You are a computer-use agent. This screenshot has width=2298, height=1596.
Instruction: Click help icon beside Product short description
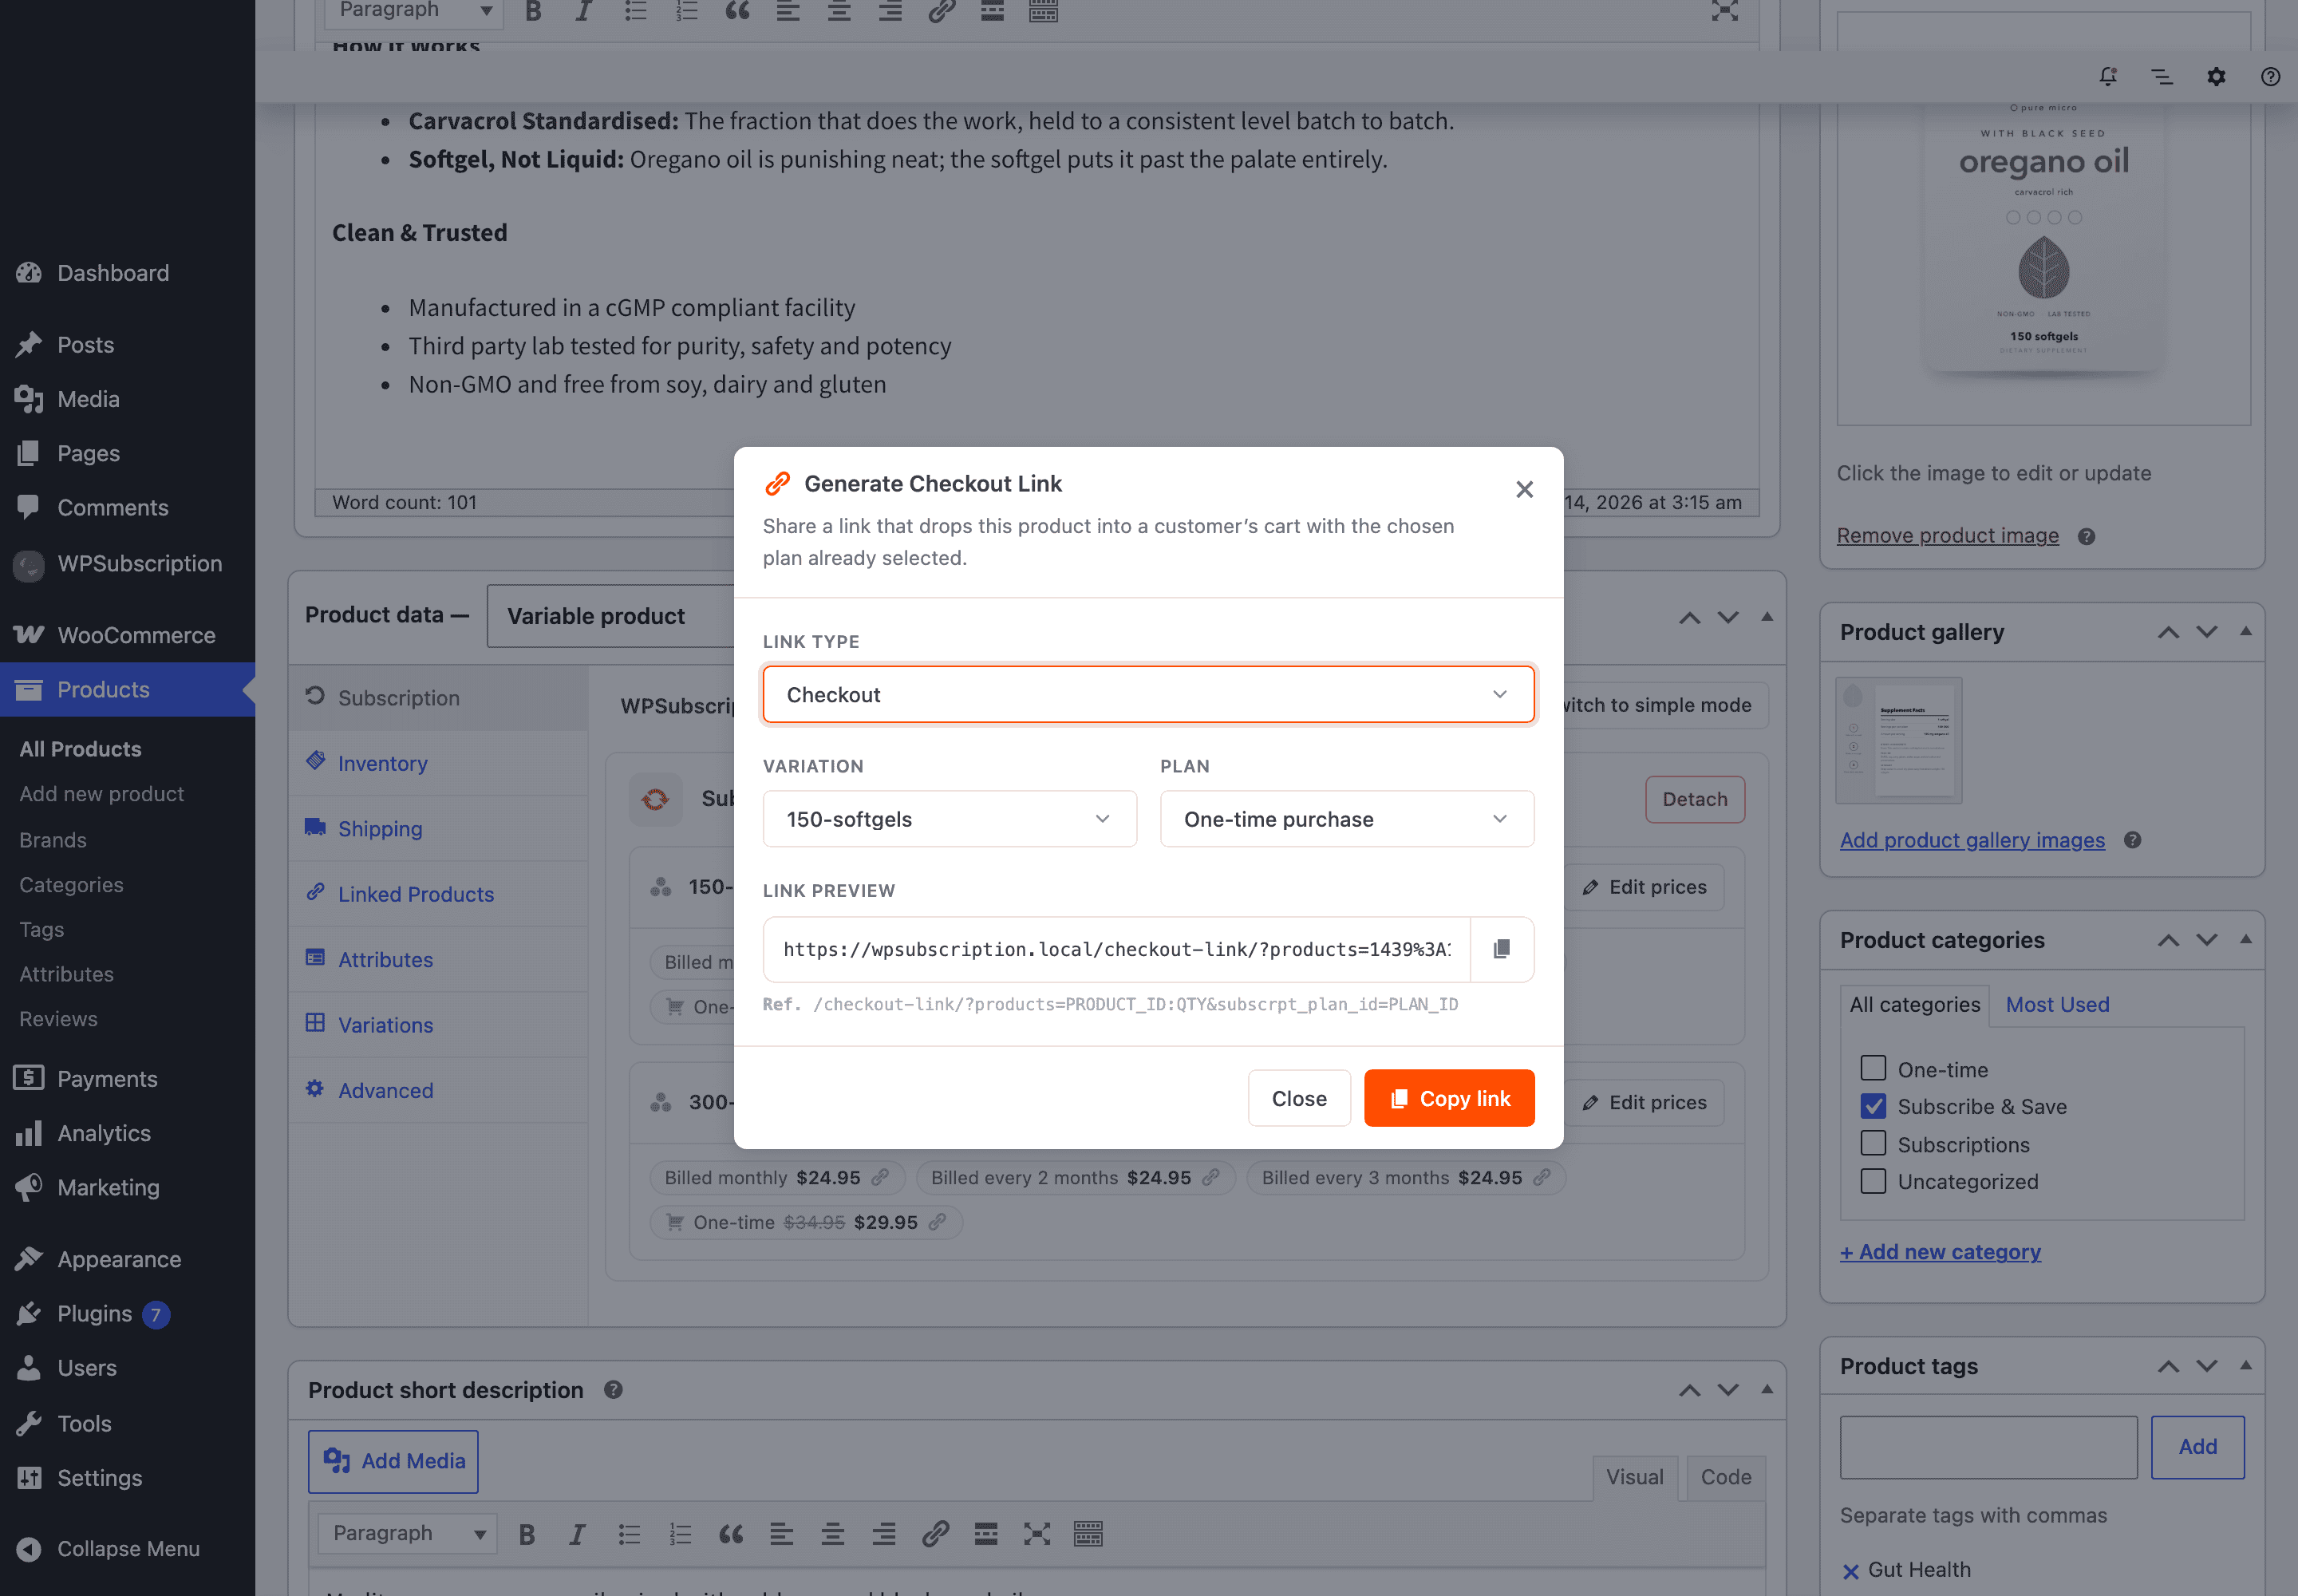point(613,1389)
